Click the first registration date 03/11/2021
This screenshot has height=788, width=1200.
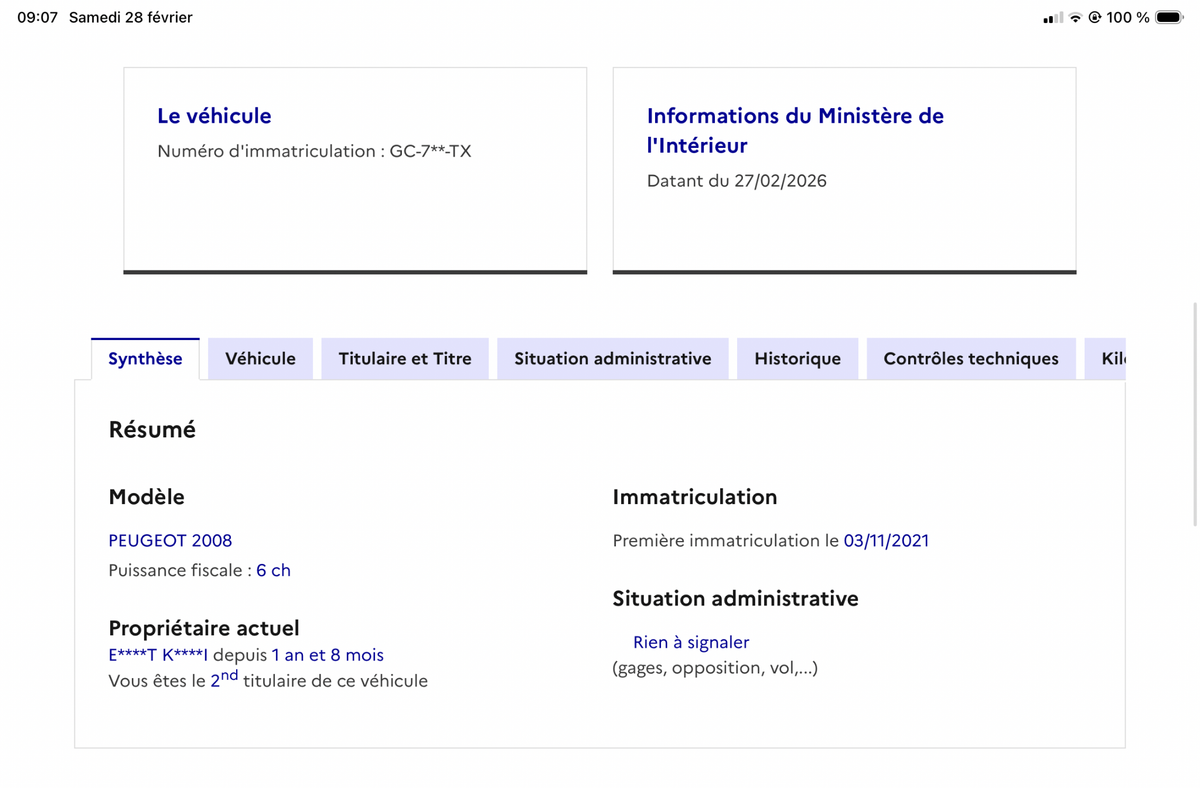[886, 541]
